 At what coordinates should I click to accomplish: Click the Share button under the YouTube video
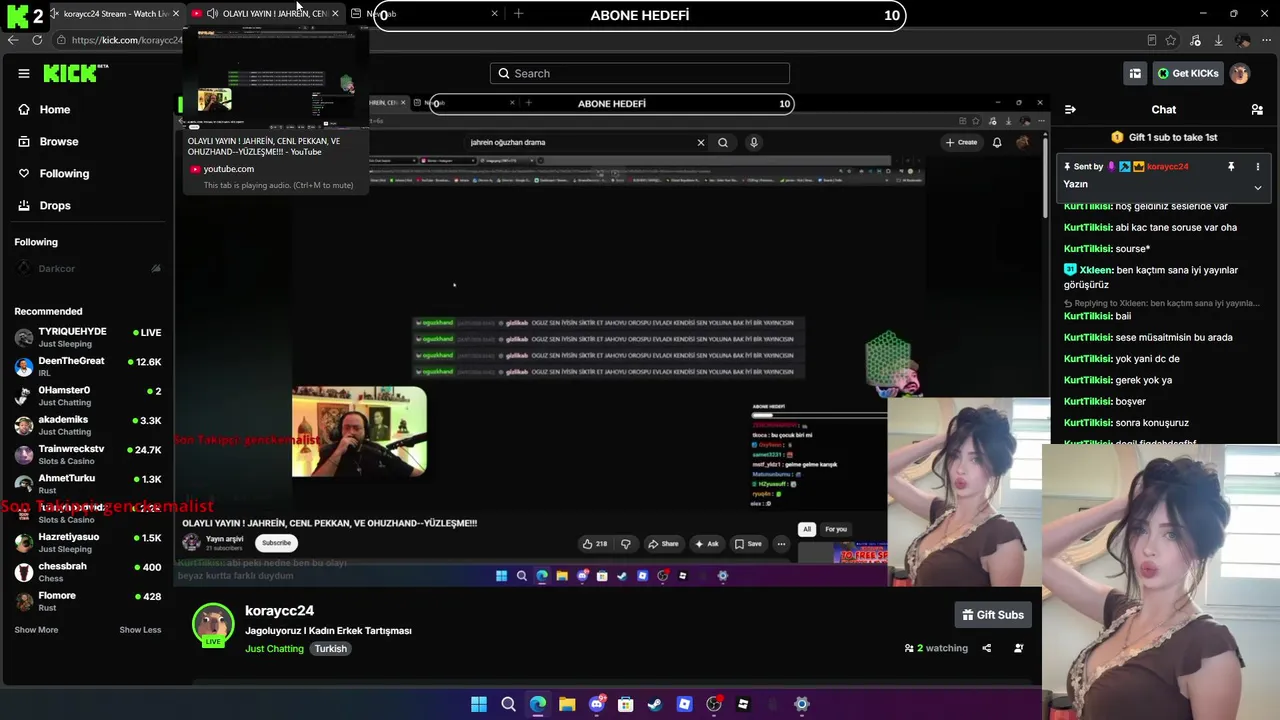(663, 544)
